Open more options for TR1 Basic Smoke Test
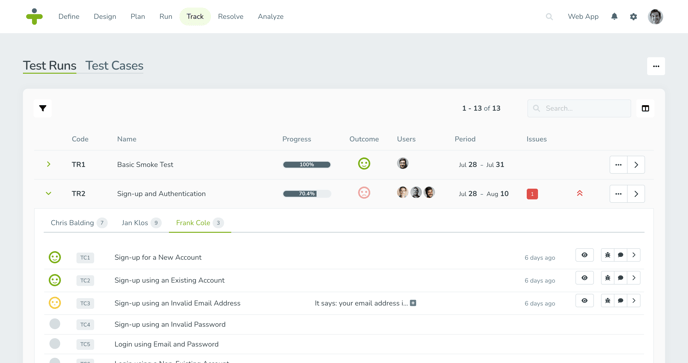The height and width of the screenshot is (363, 688). [x=618, y=165]
